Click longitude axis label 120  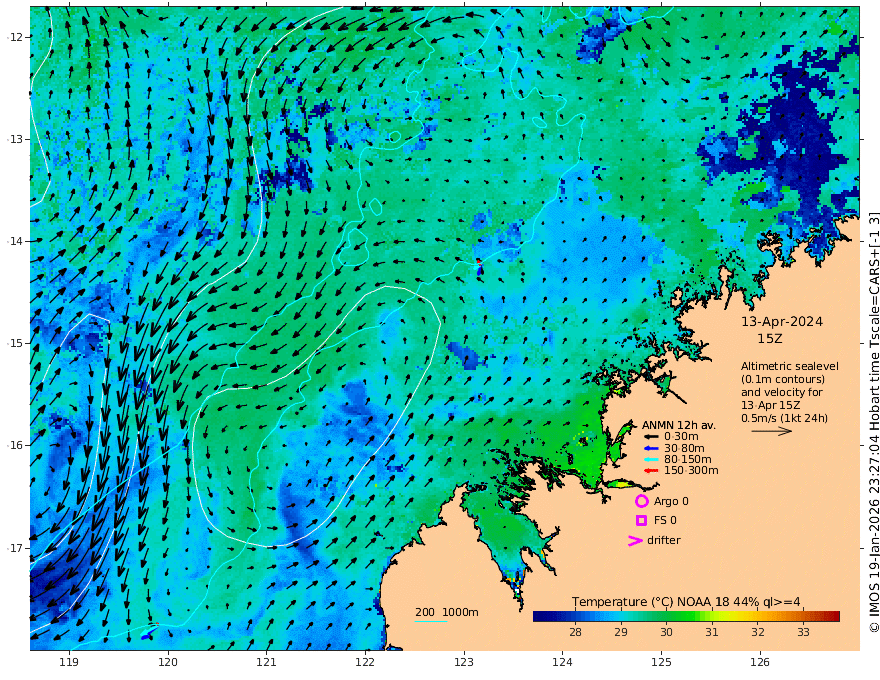pos(168,663)
